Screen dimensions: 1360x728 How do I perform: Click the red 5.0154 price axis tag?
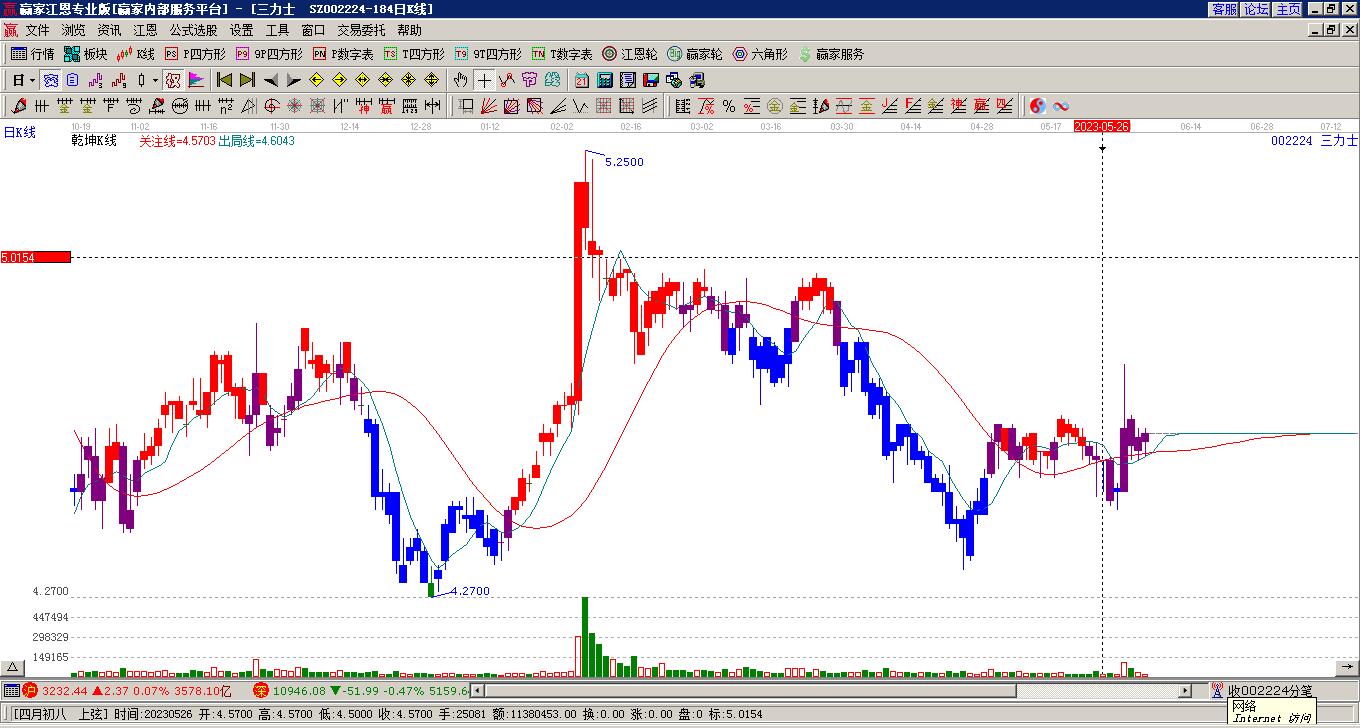36,257
